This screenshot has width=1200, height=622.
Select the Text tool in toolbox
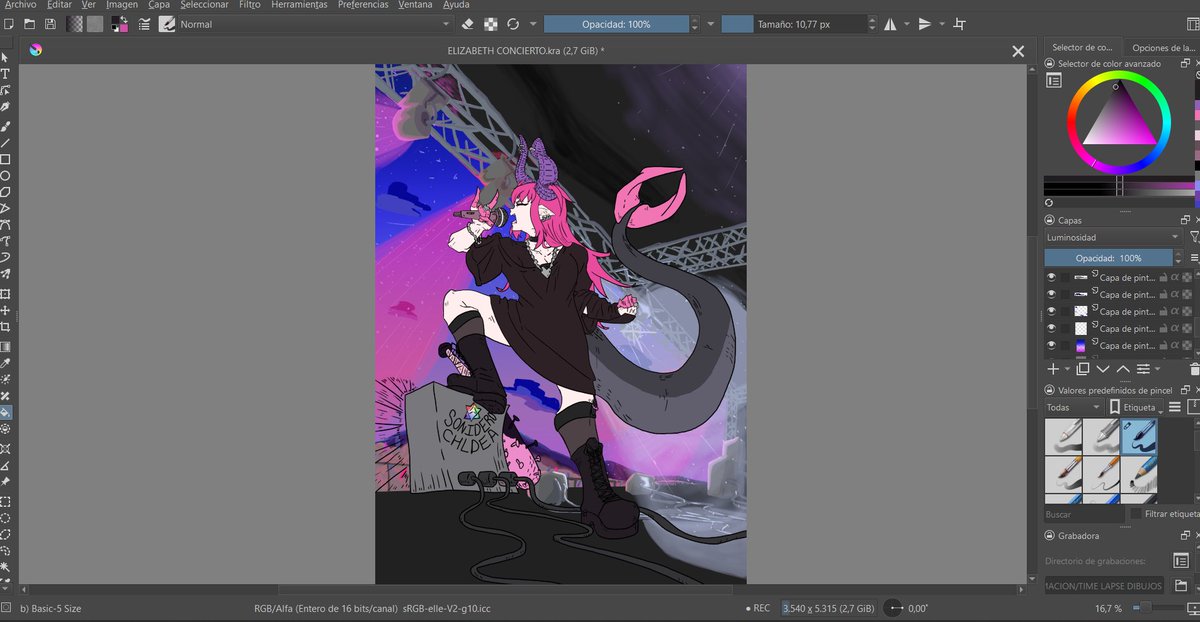point(5,74)
